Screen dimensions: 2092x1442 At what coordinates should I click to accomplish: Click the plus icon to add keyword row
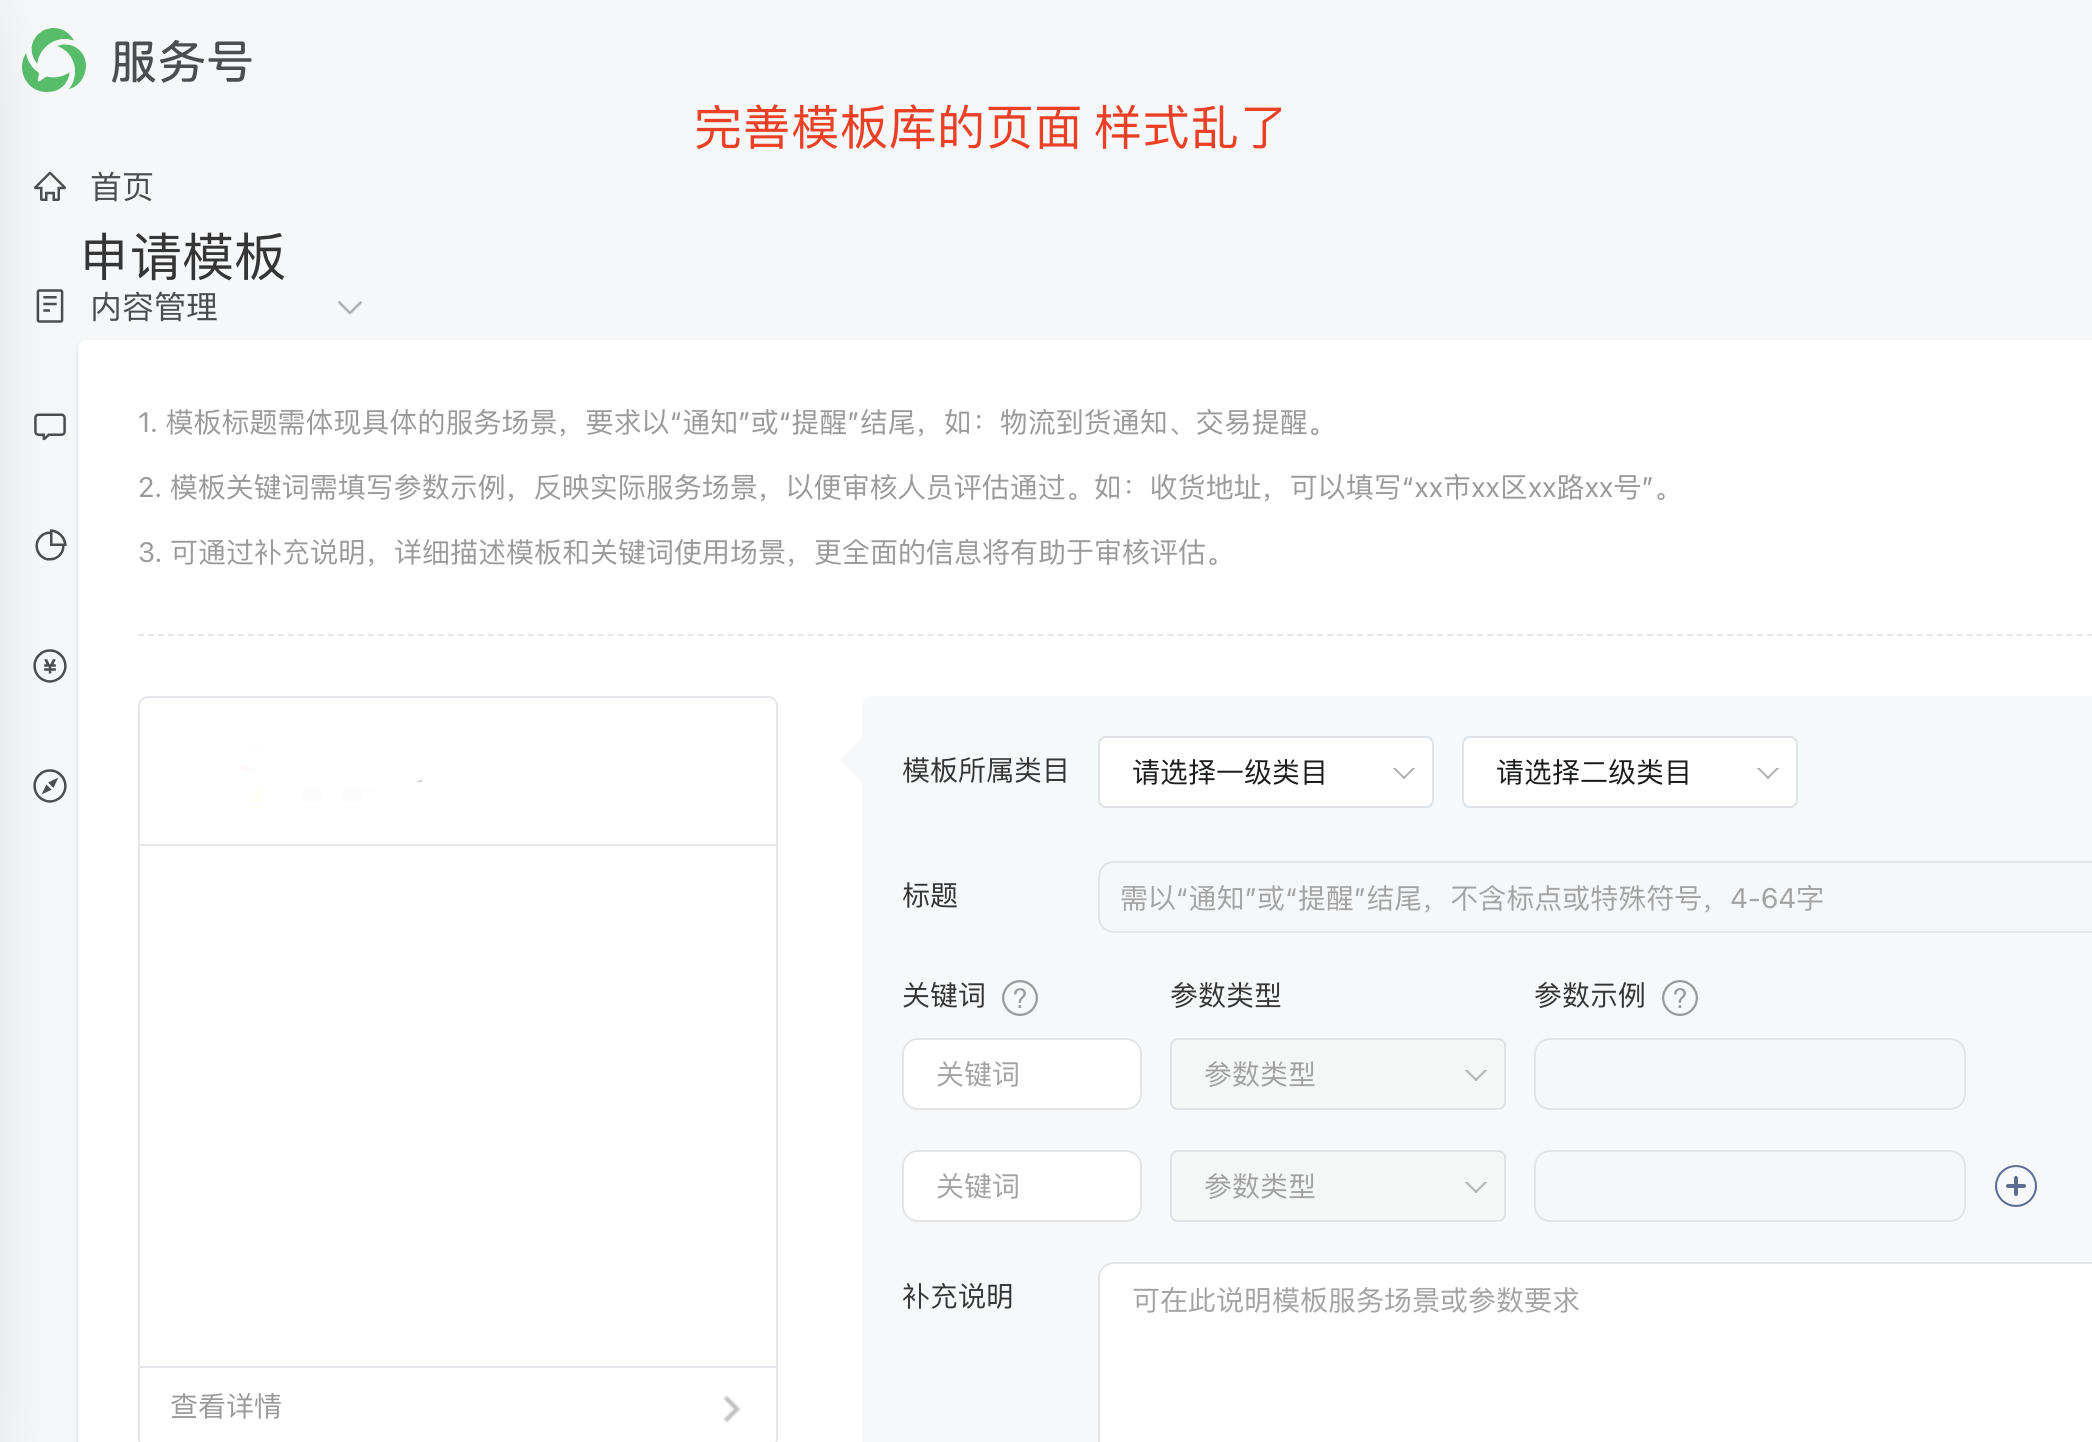[x=2015, y=1186]
